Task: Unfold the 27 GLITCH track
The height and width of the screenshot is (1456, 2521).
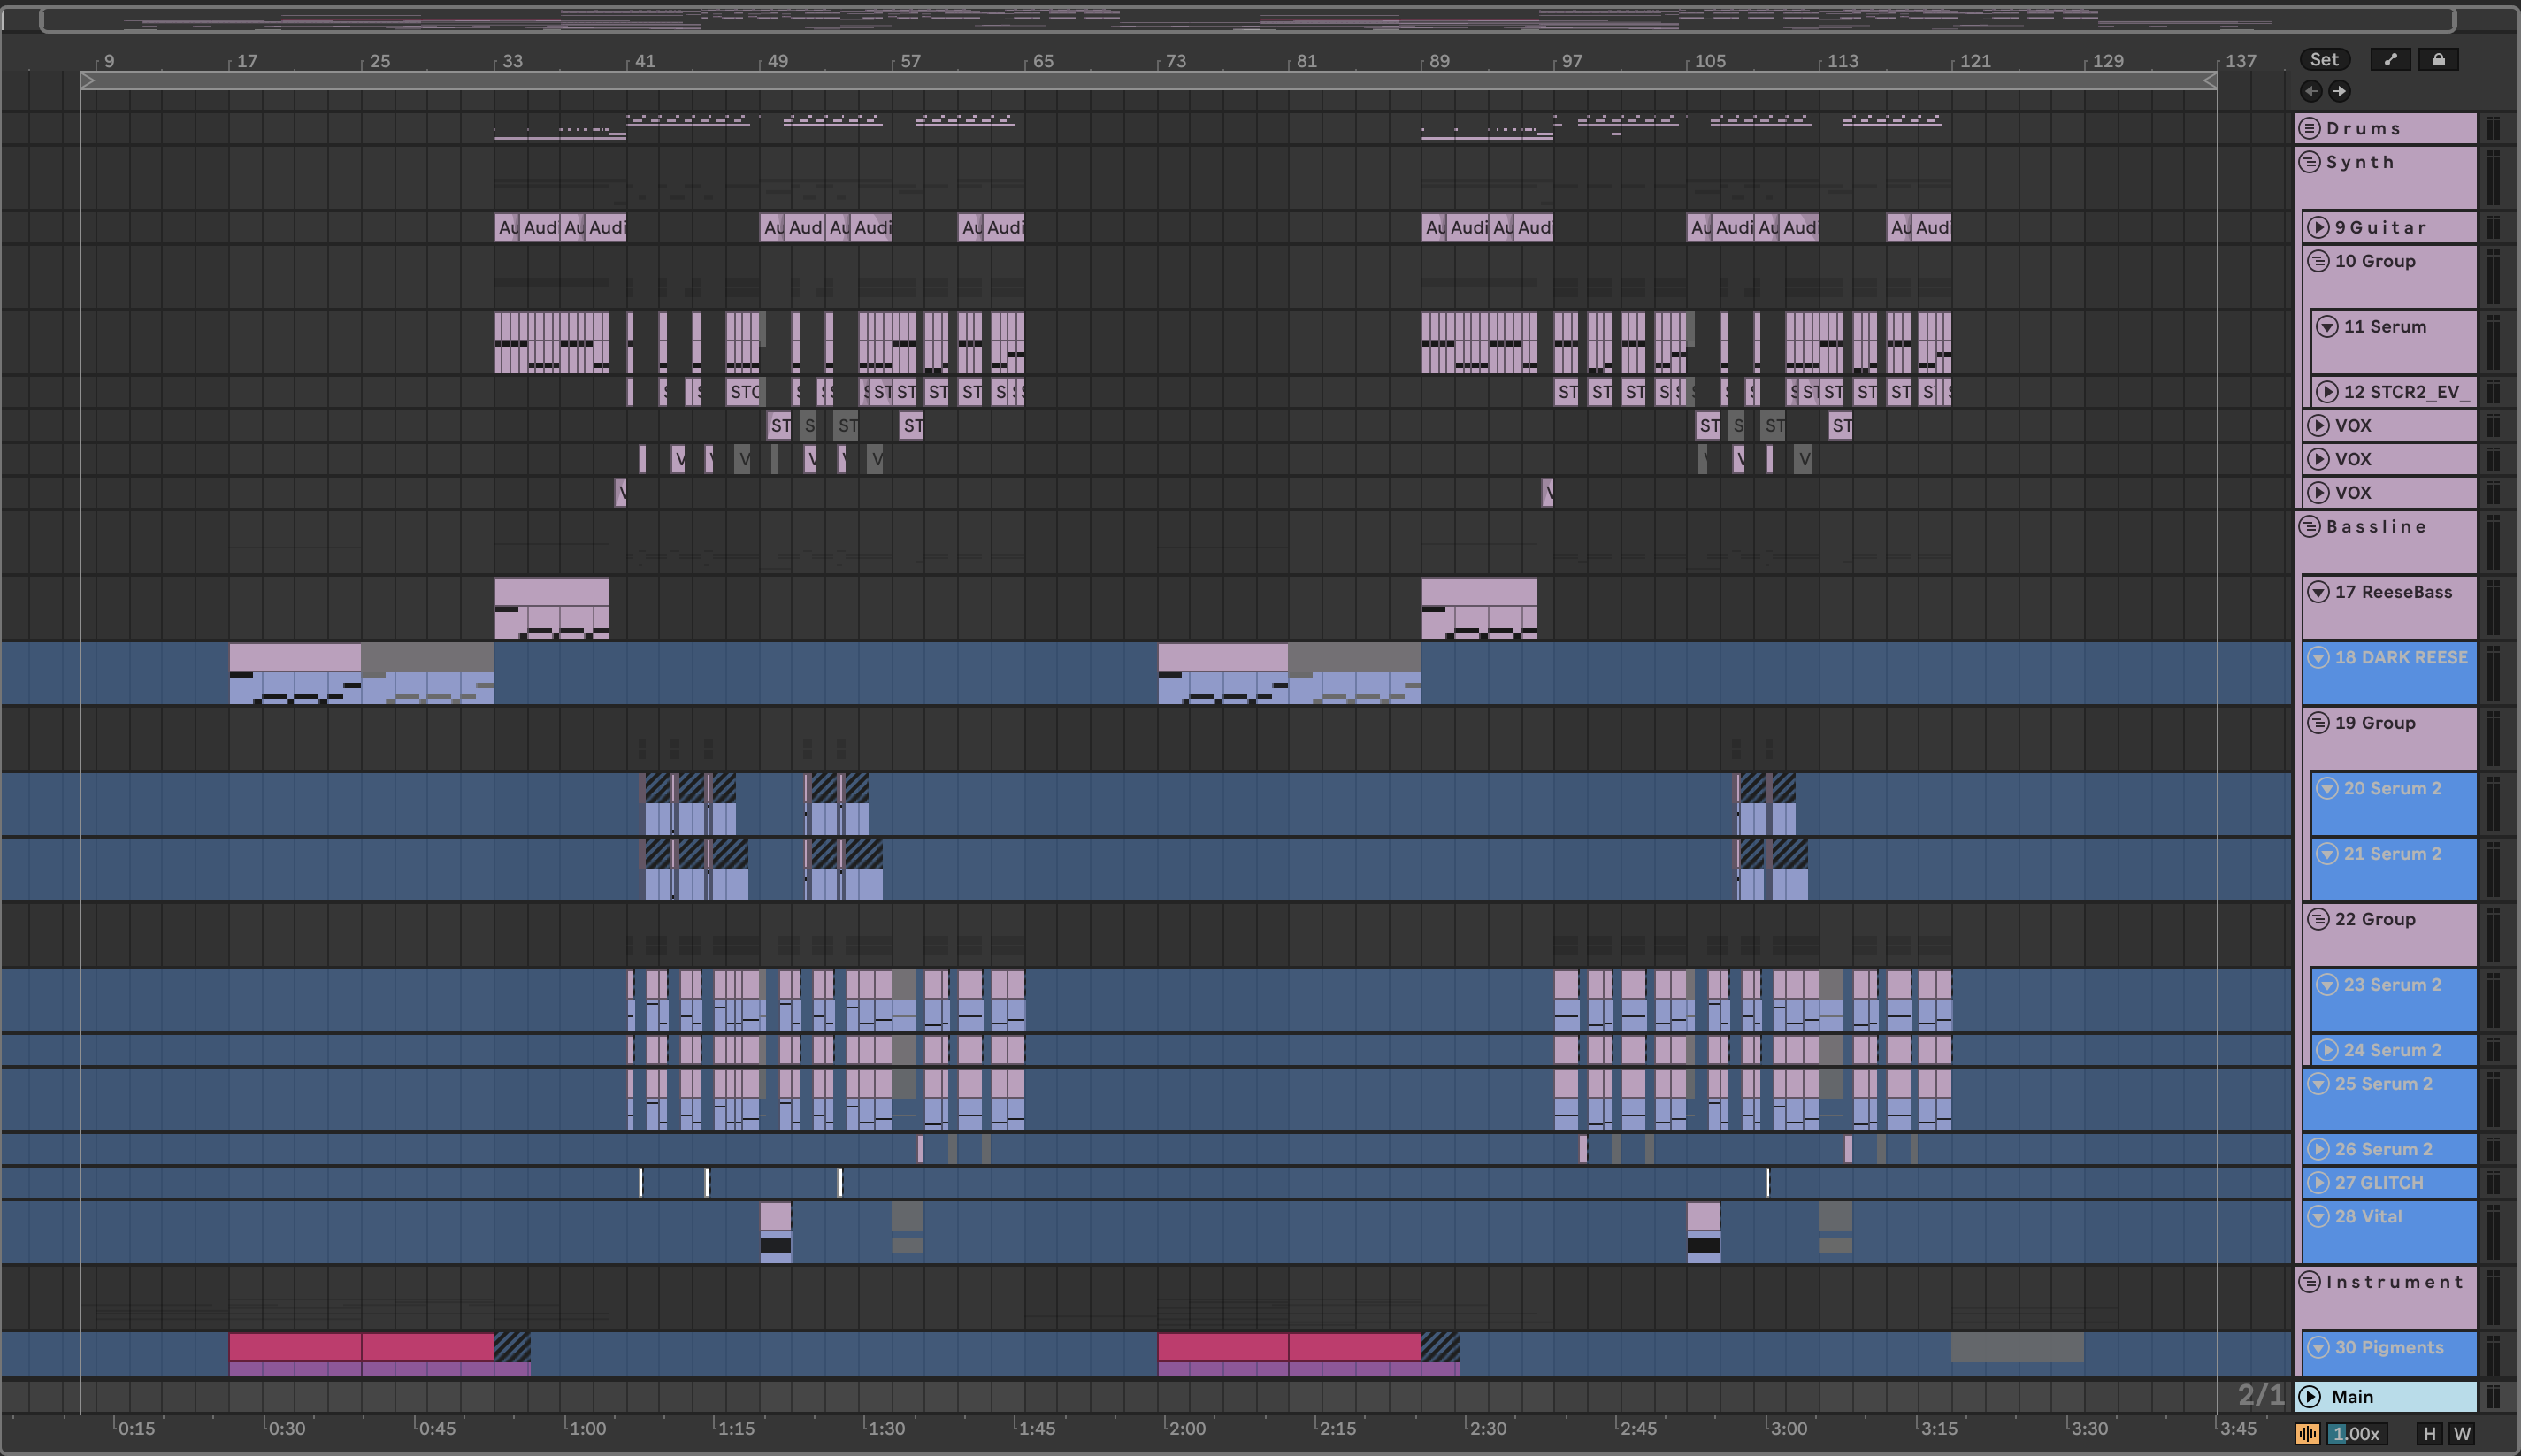Action: tap(2318, 1183)
